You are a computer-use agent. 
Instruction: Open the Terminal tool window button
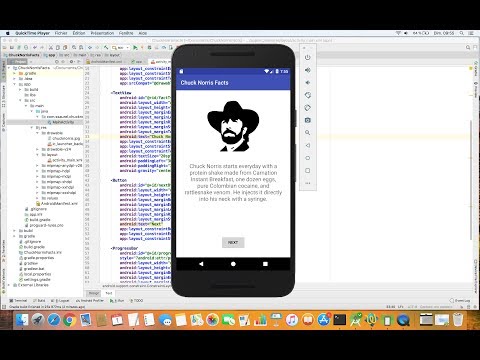click(x=18, y=300)
